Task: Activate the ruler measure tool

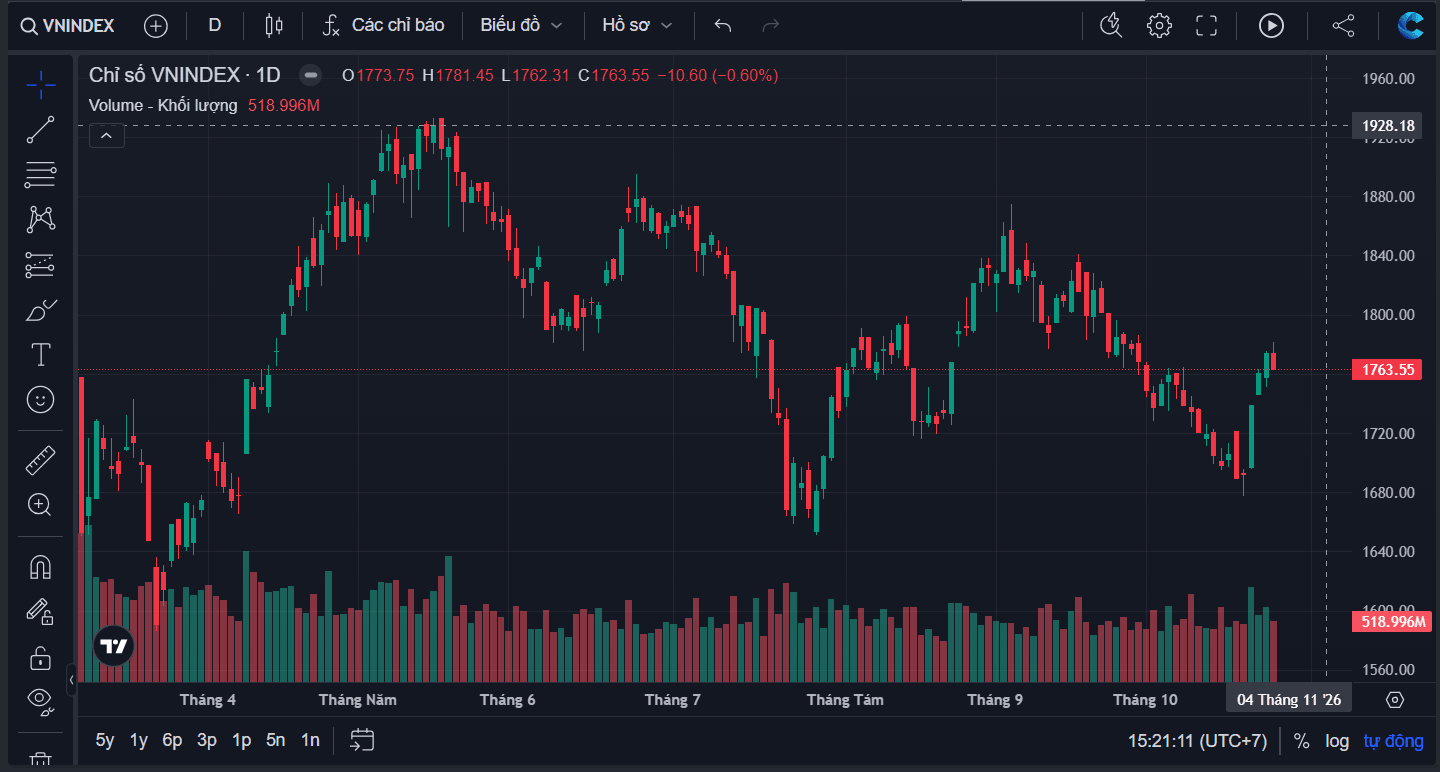Action: pyautogui.click(x=40, y=460)
